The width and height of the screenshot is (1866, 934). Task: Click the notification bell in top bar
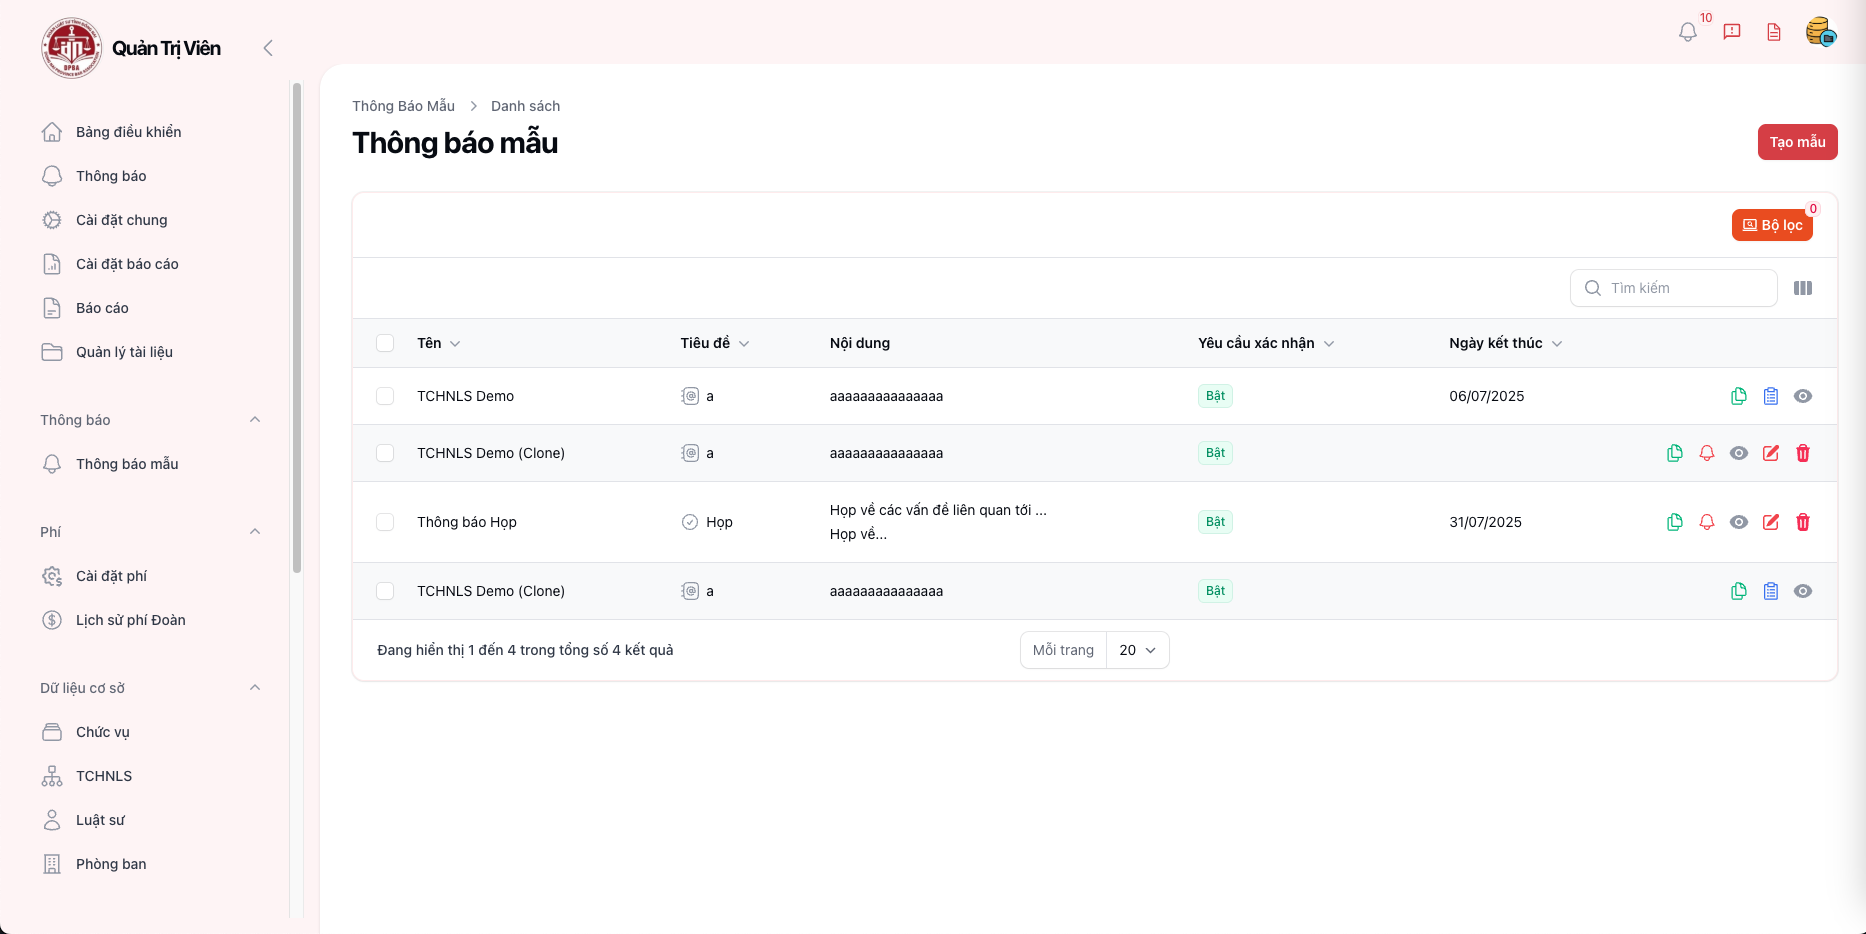tap(1688, 32)
